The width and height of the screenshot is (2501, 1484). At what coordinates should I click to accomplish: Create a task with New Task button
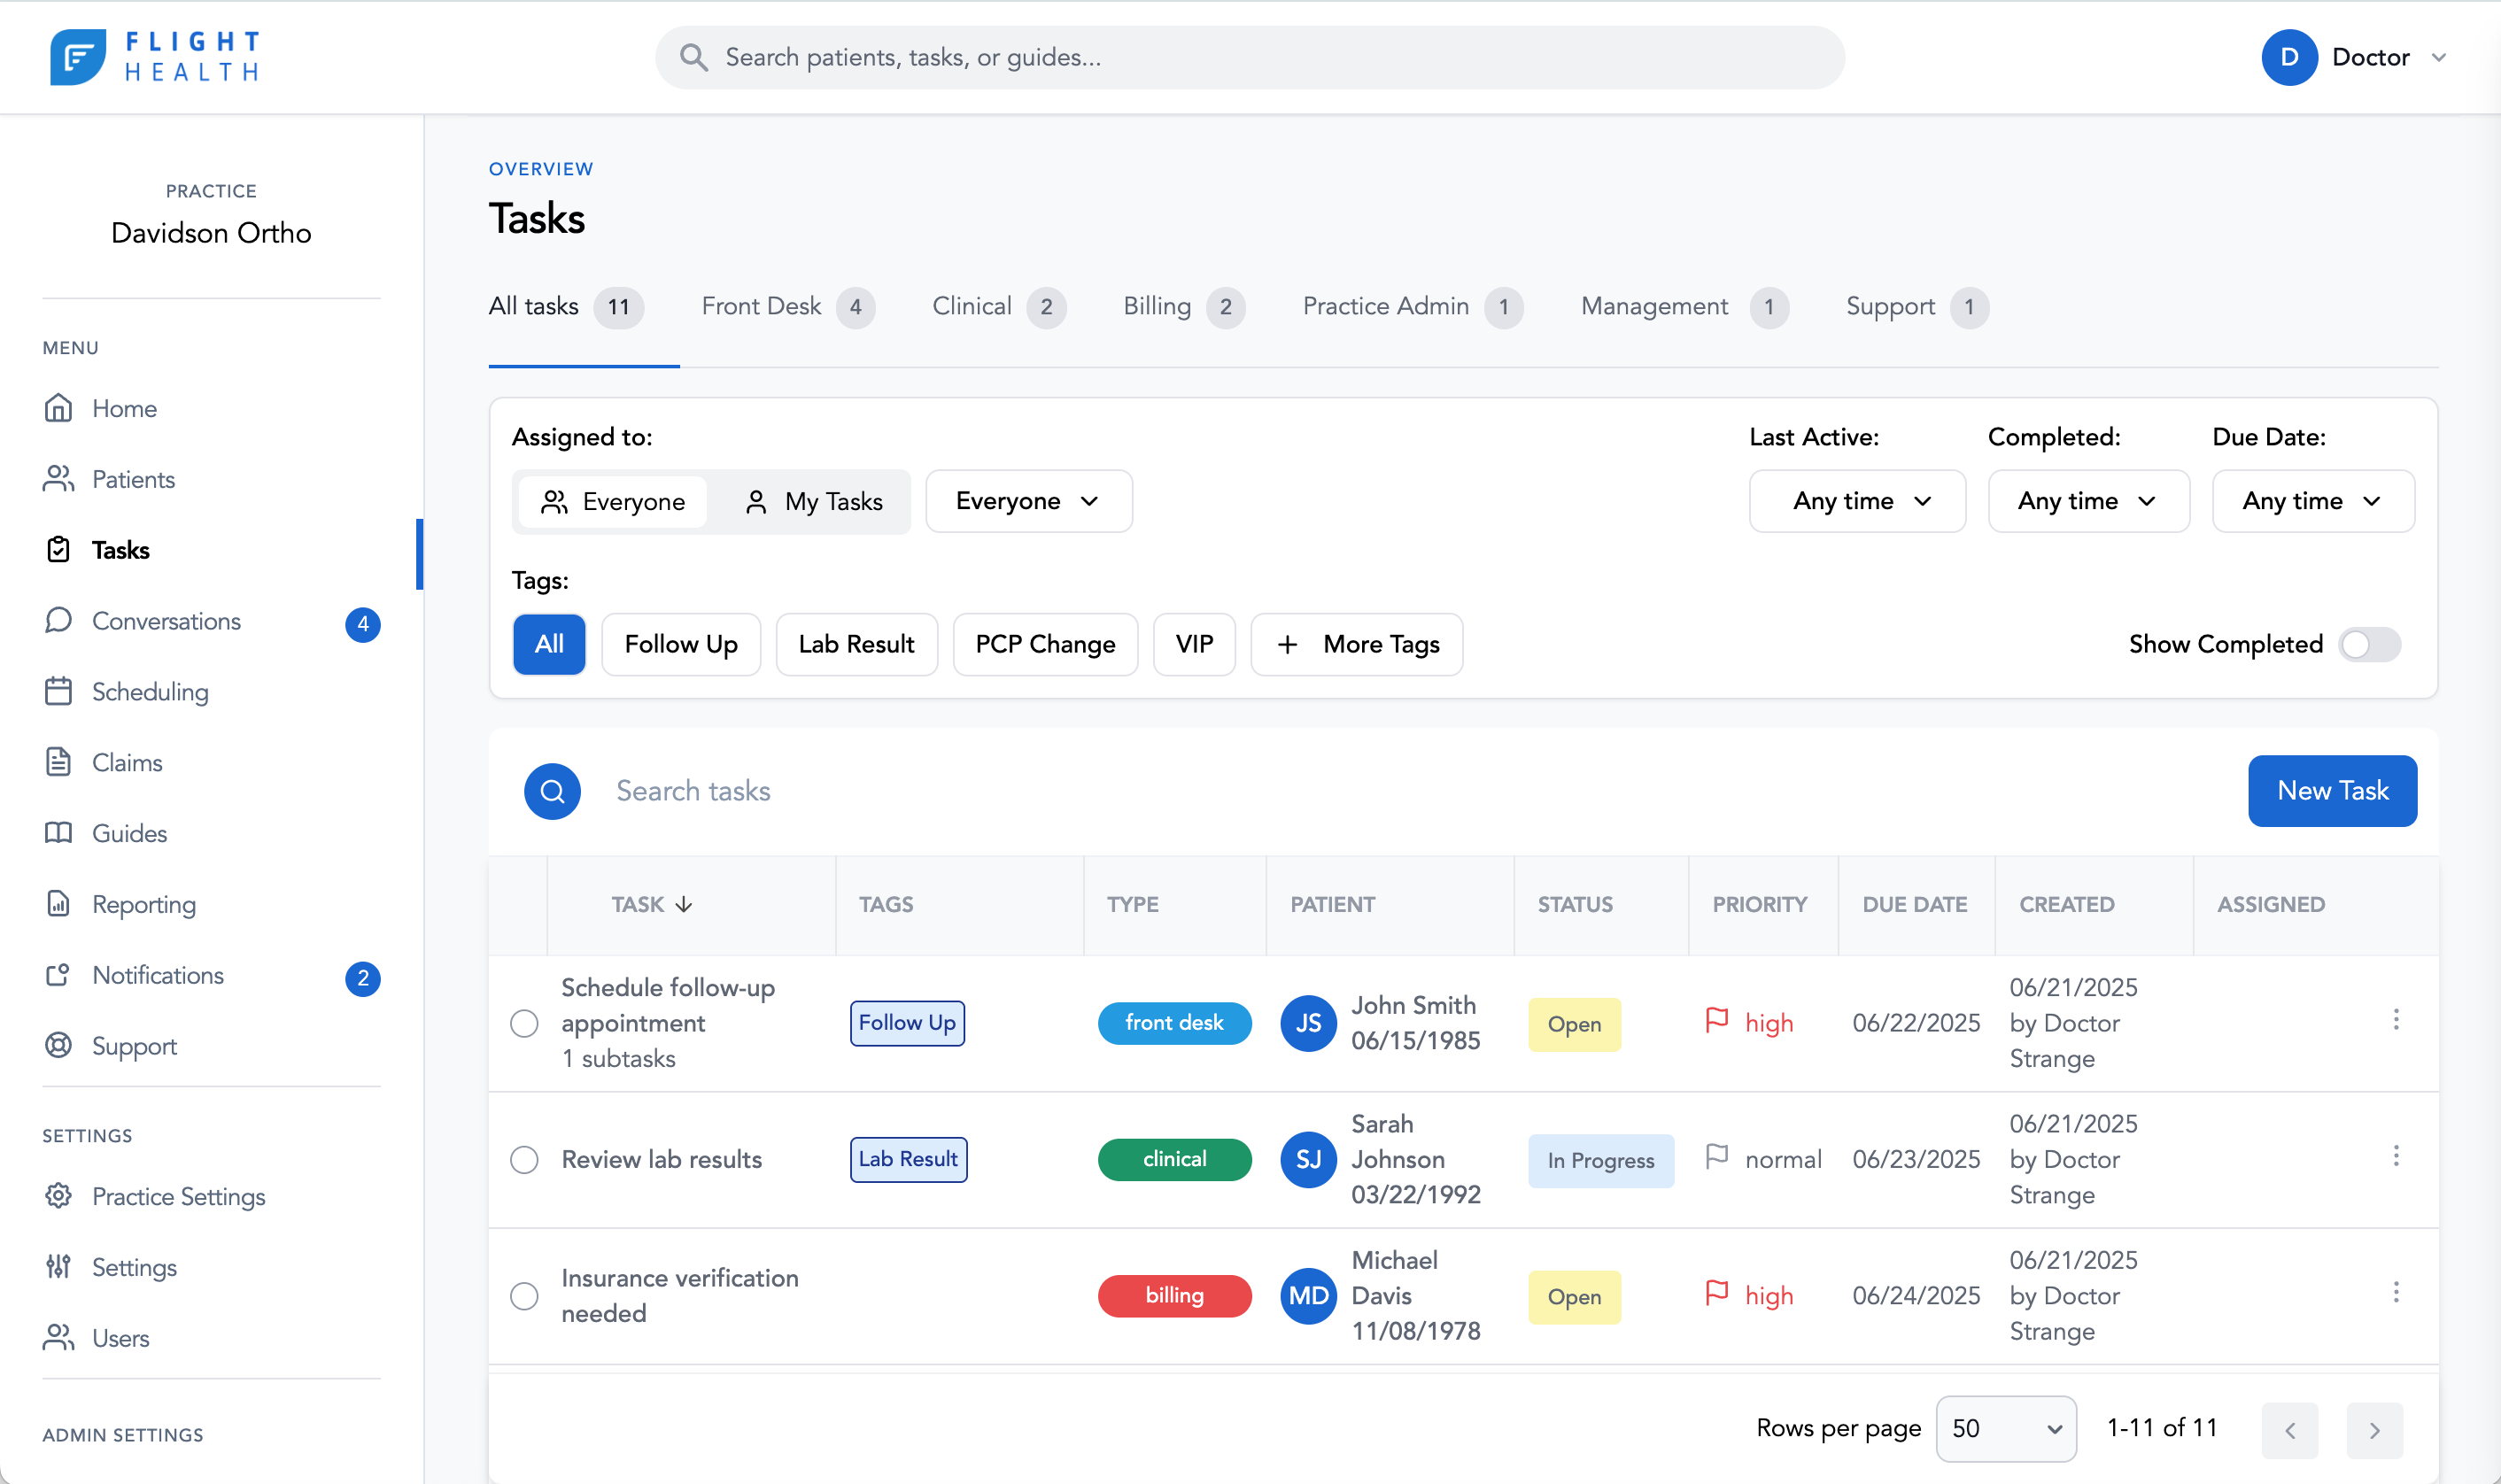pyautogui.click(x=2332, y=790)
